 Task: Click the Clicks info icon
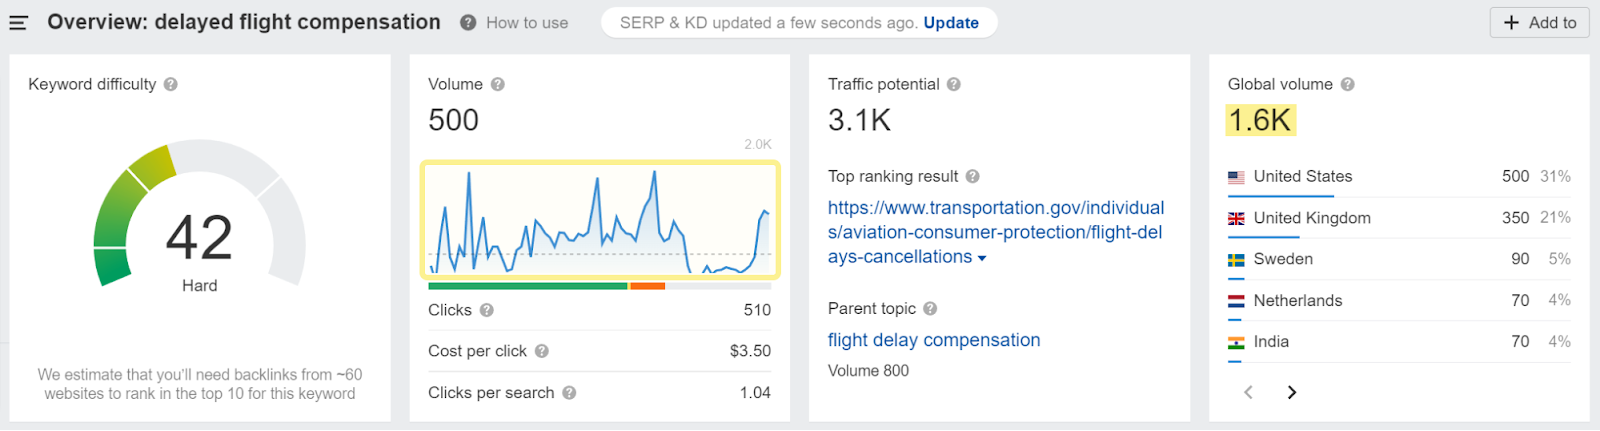tap(487, 310)
